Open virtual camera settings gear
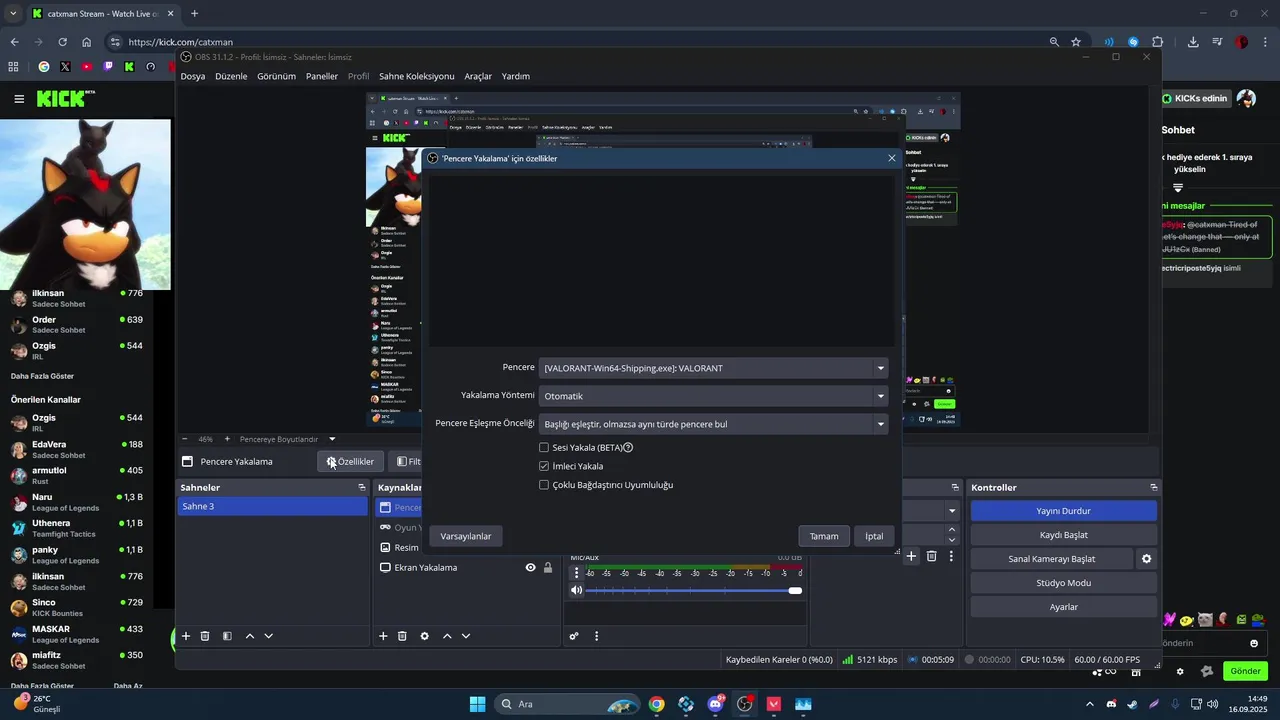 click(1147, 559)
